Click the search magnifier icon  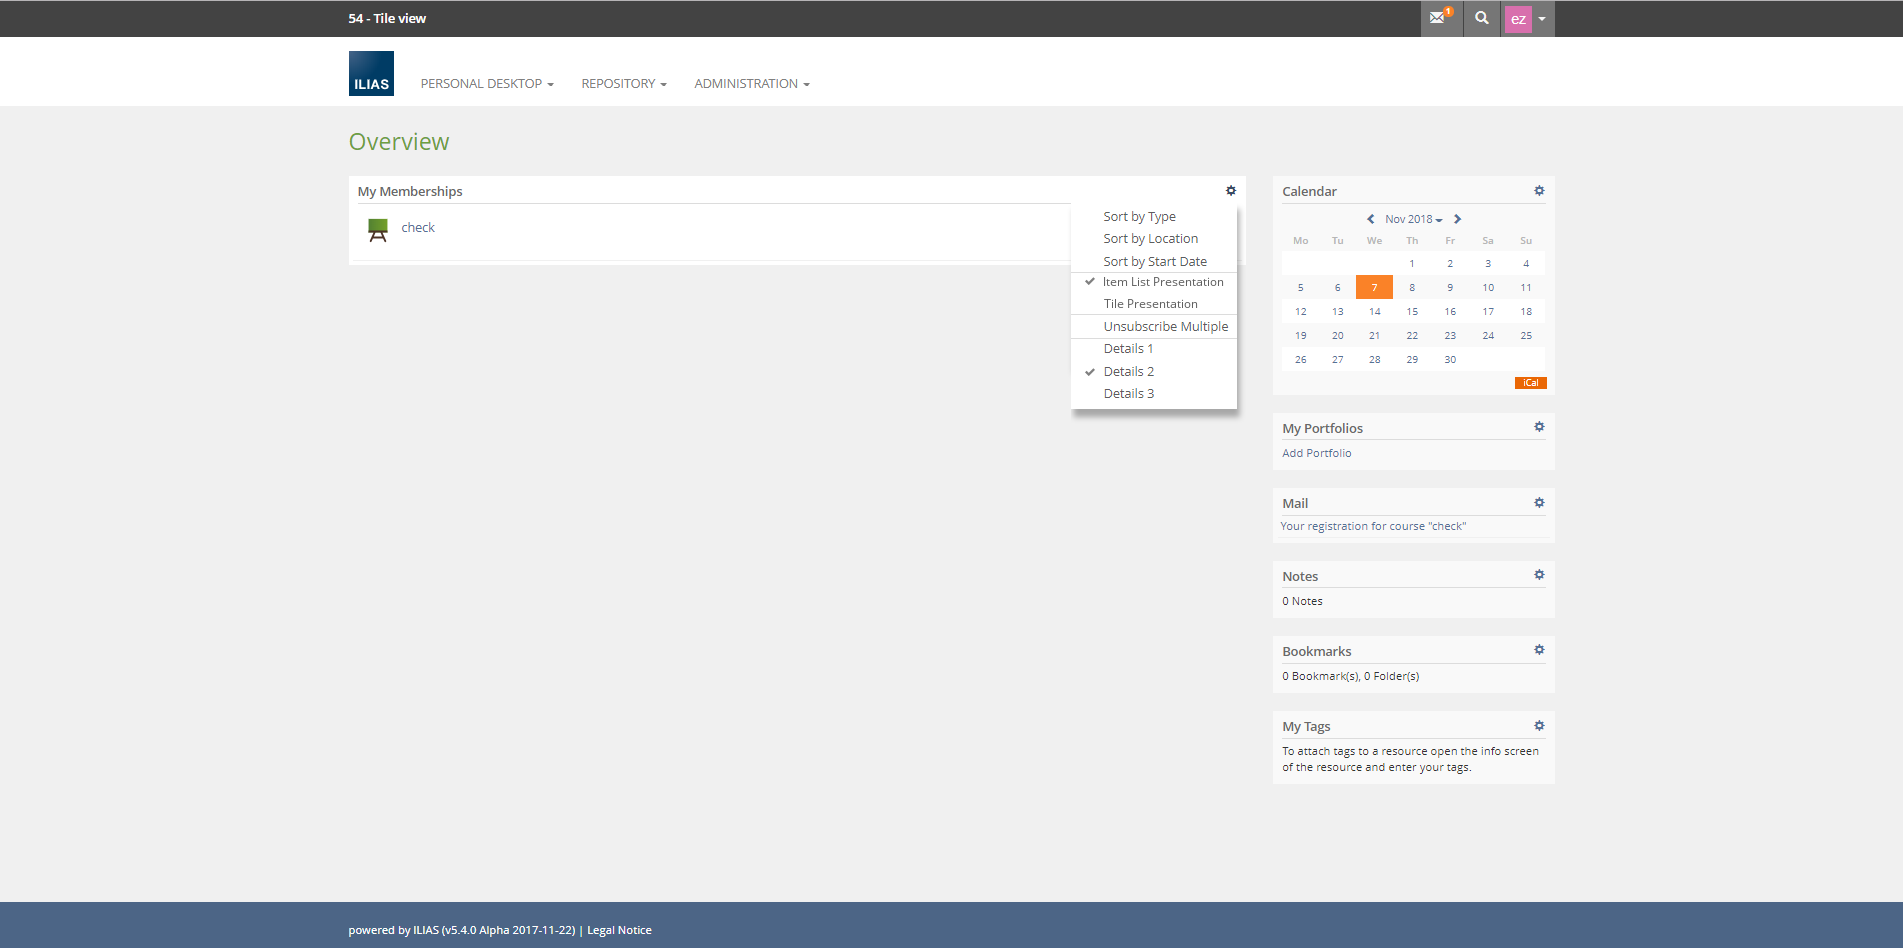pyautogui.click(x=1481, y=18)
